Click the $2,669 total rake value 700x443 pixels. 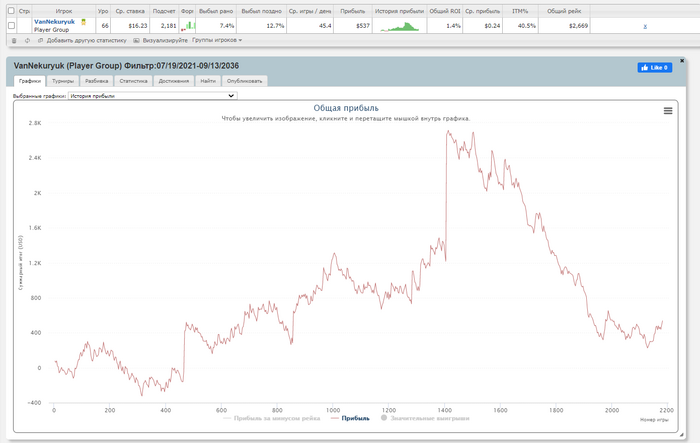tap(579, 26)
